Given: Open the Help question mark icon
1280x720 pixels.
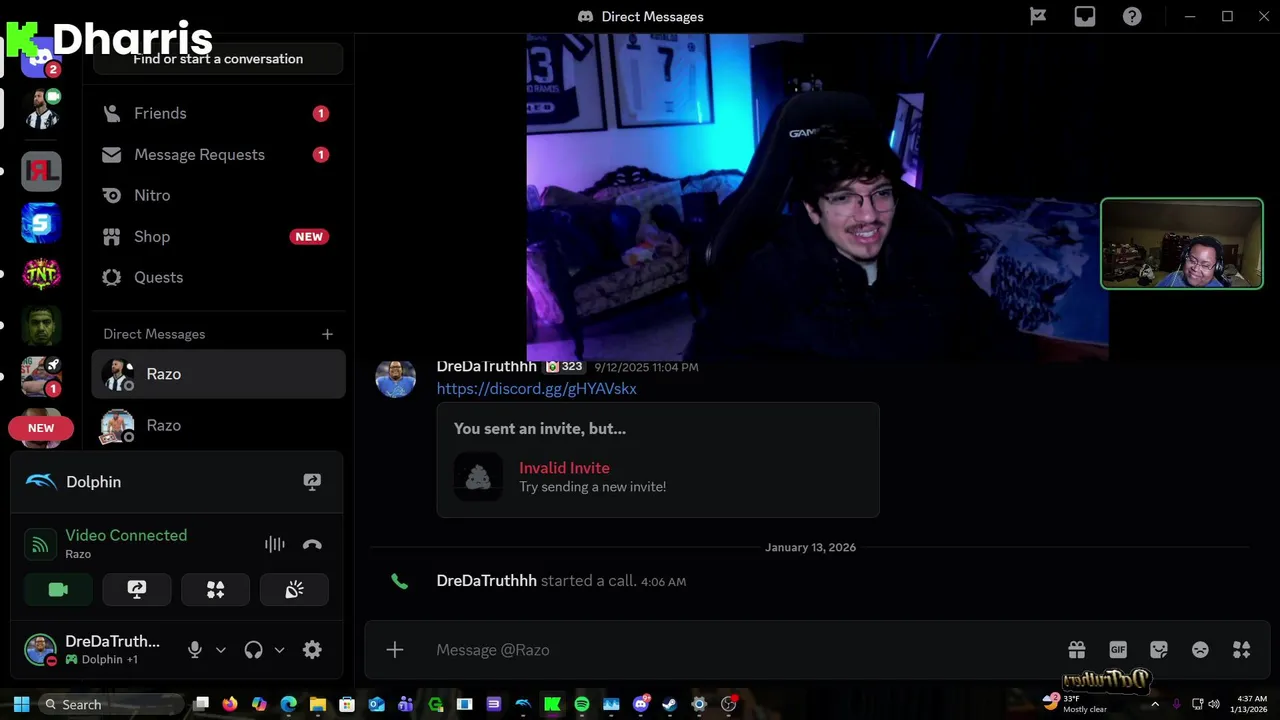Looking at the screenshot, I should [1132, 16].
